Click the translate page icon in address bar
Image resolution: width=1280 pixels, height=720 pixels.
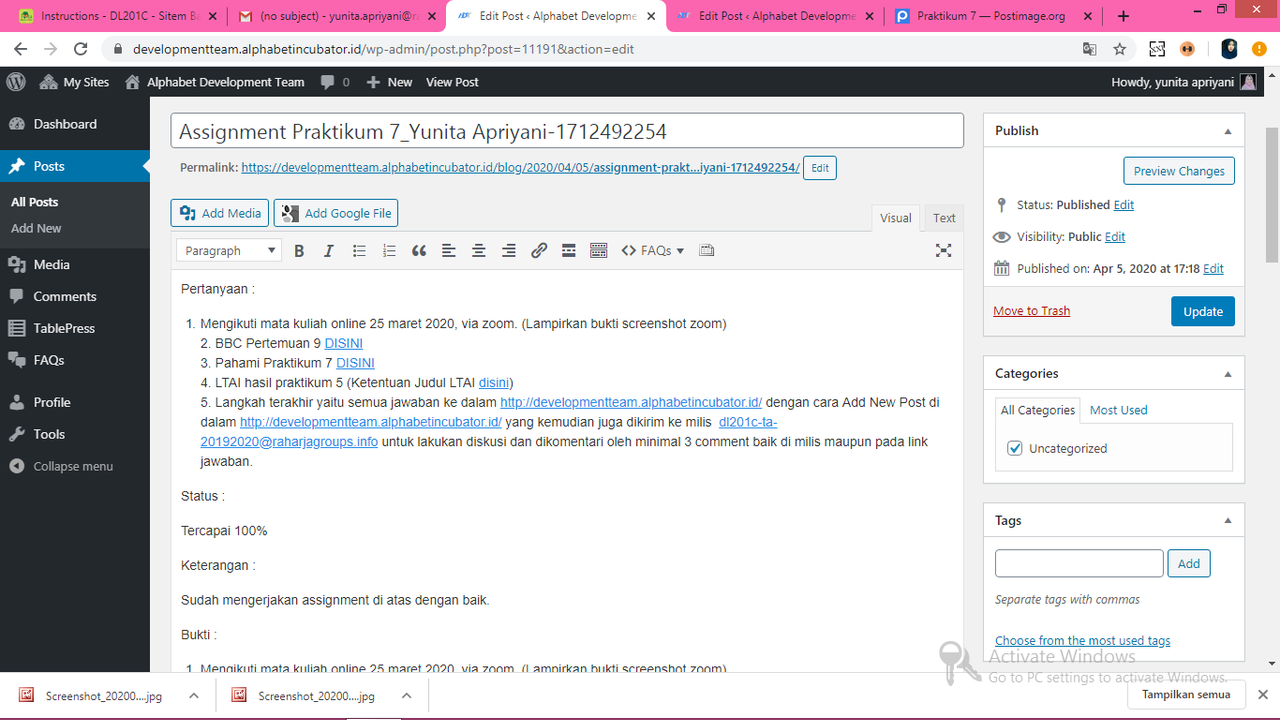(1090, 49)
